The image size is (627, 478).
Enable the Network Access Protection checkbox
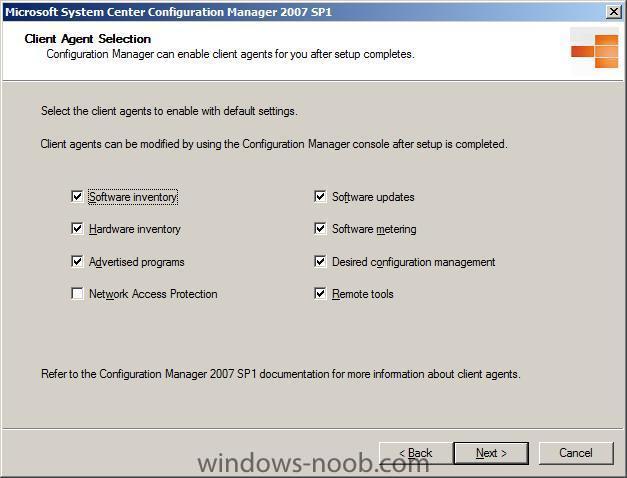pyautogui.click(x=77, y=293)
